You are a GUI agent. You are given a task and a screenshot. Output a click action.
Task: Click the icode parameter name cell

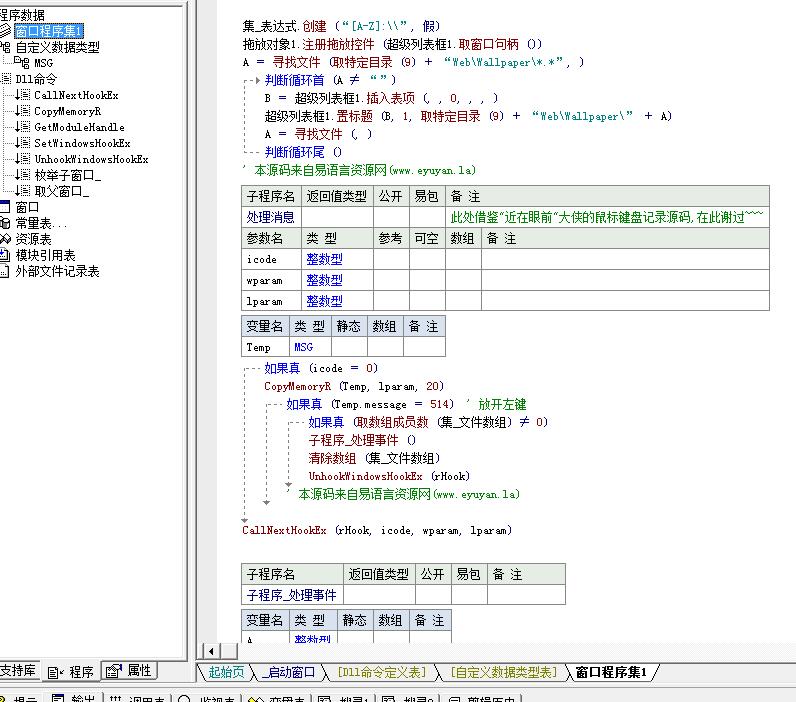click(x=271, y=259)
